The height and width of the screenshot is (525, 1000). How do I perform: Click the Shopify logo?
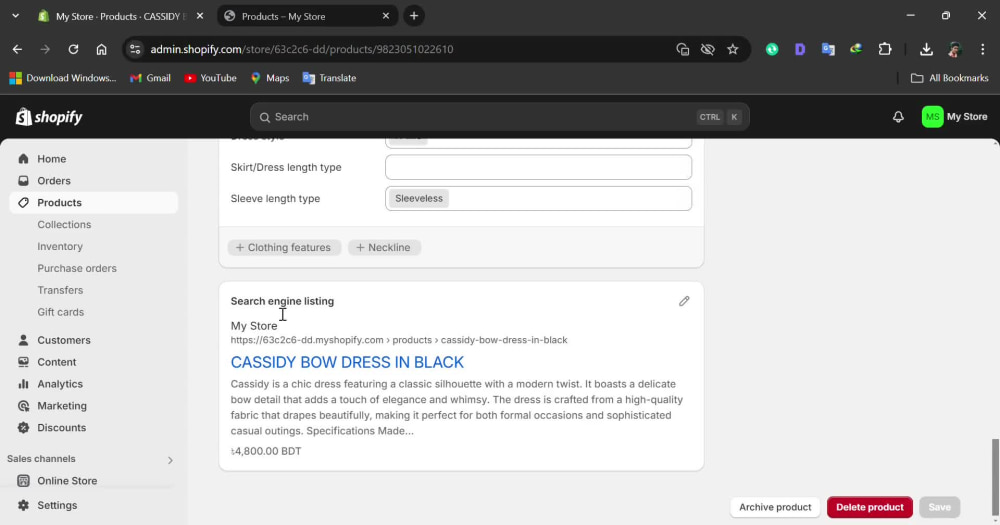coord(49,117)
